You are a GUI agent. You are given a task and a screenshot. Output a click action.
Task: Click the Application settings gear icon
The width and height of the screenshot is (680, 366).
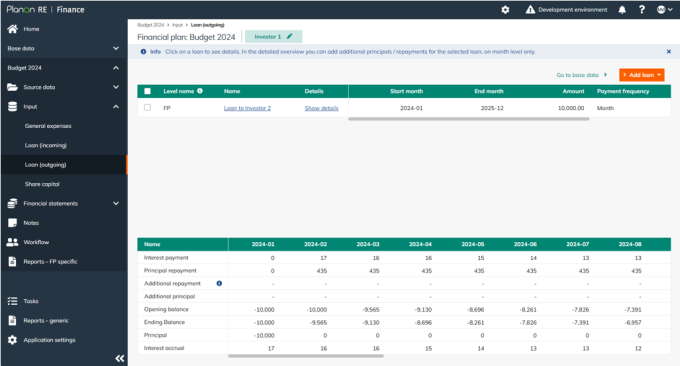tap(13, 340)
